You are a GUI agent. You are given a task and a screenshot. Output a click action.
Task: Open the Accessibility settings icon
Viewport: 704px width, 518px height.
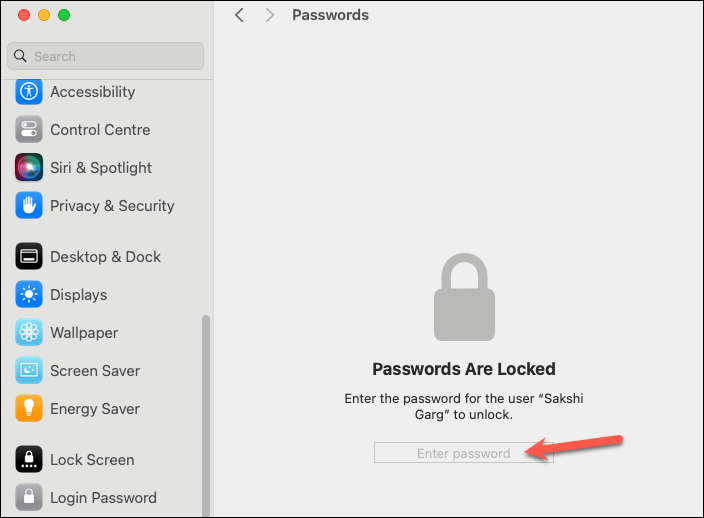29,91
